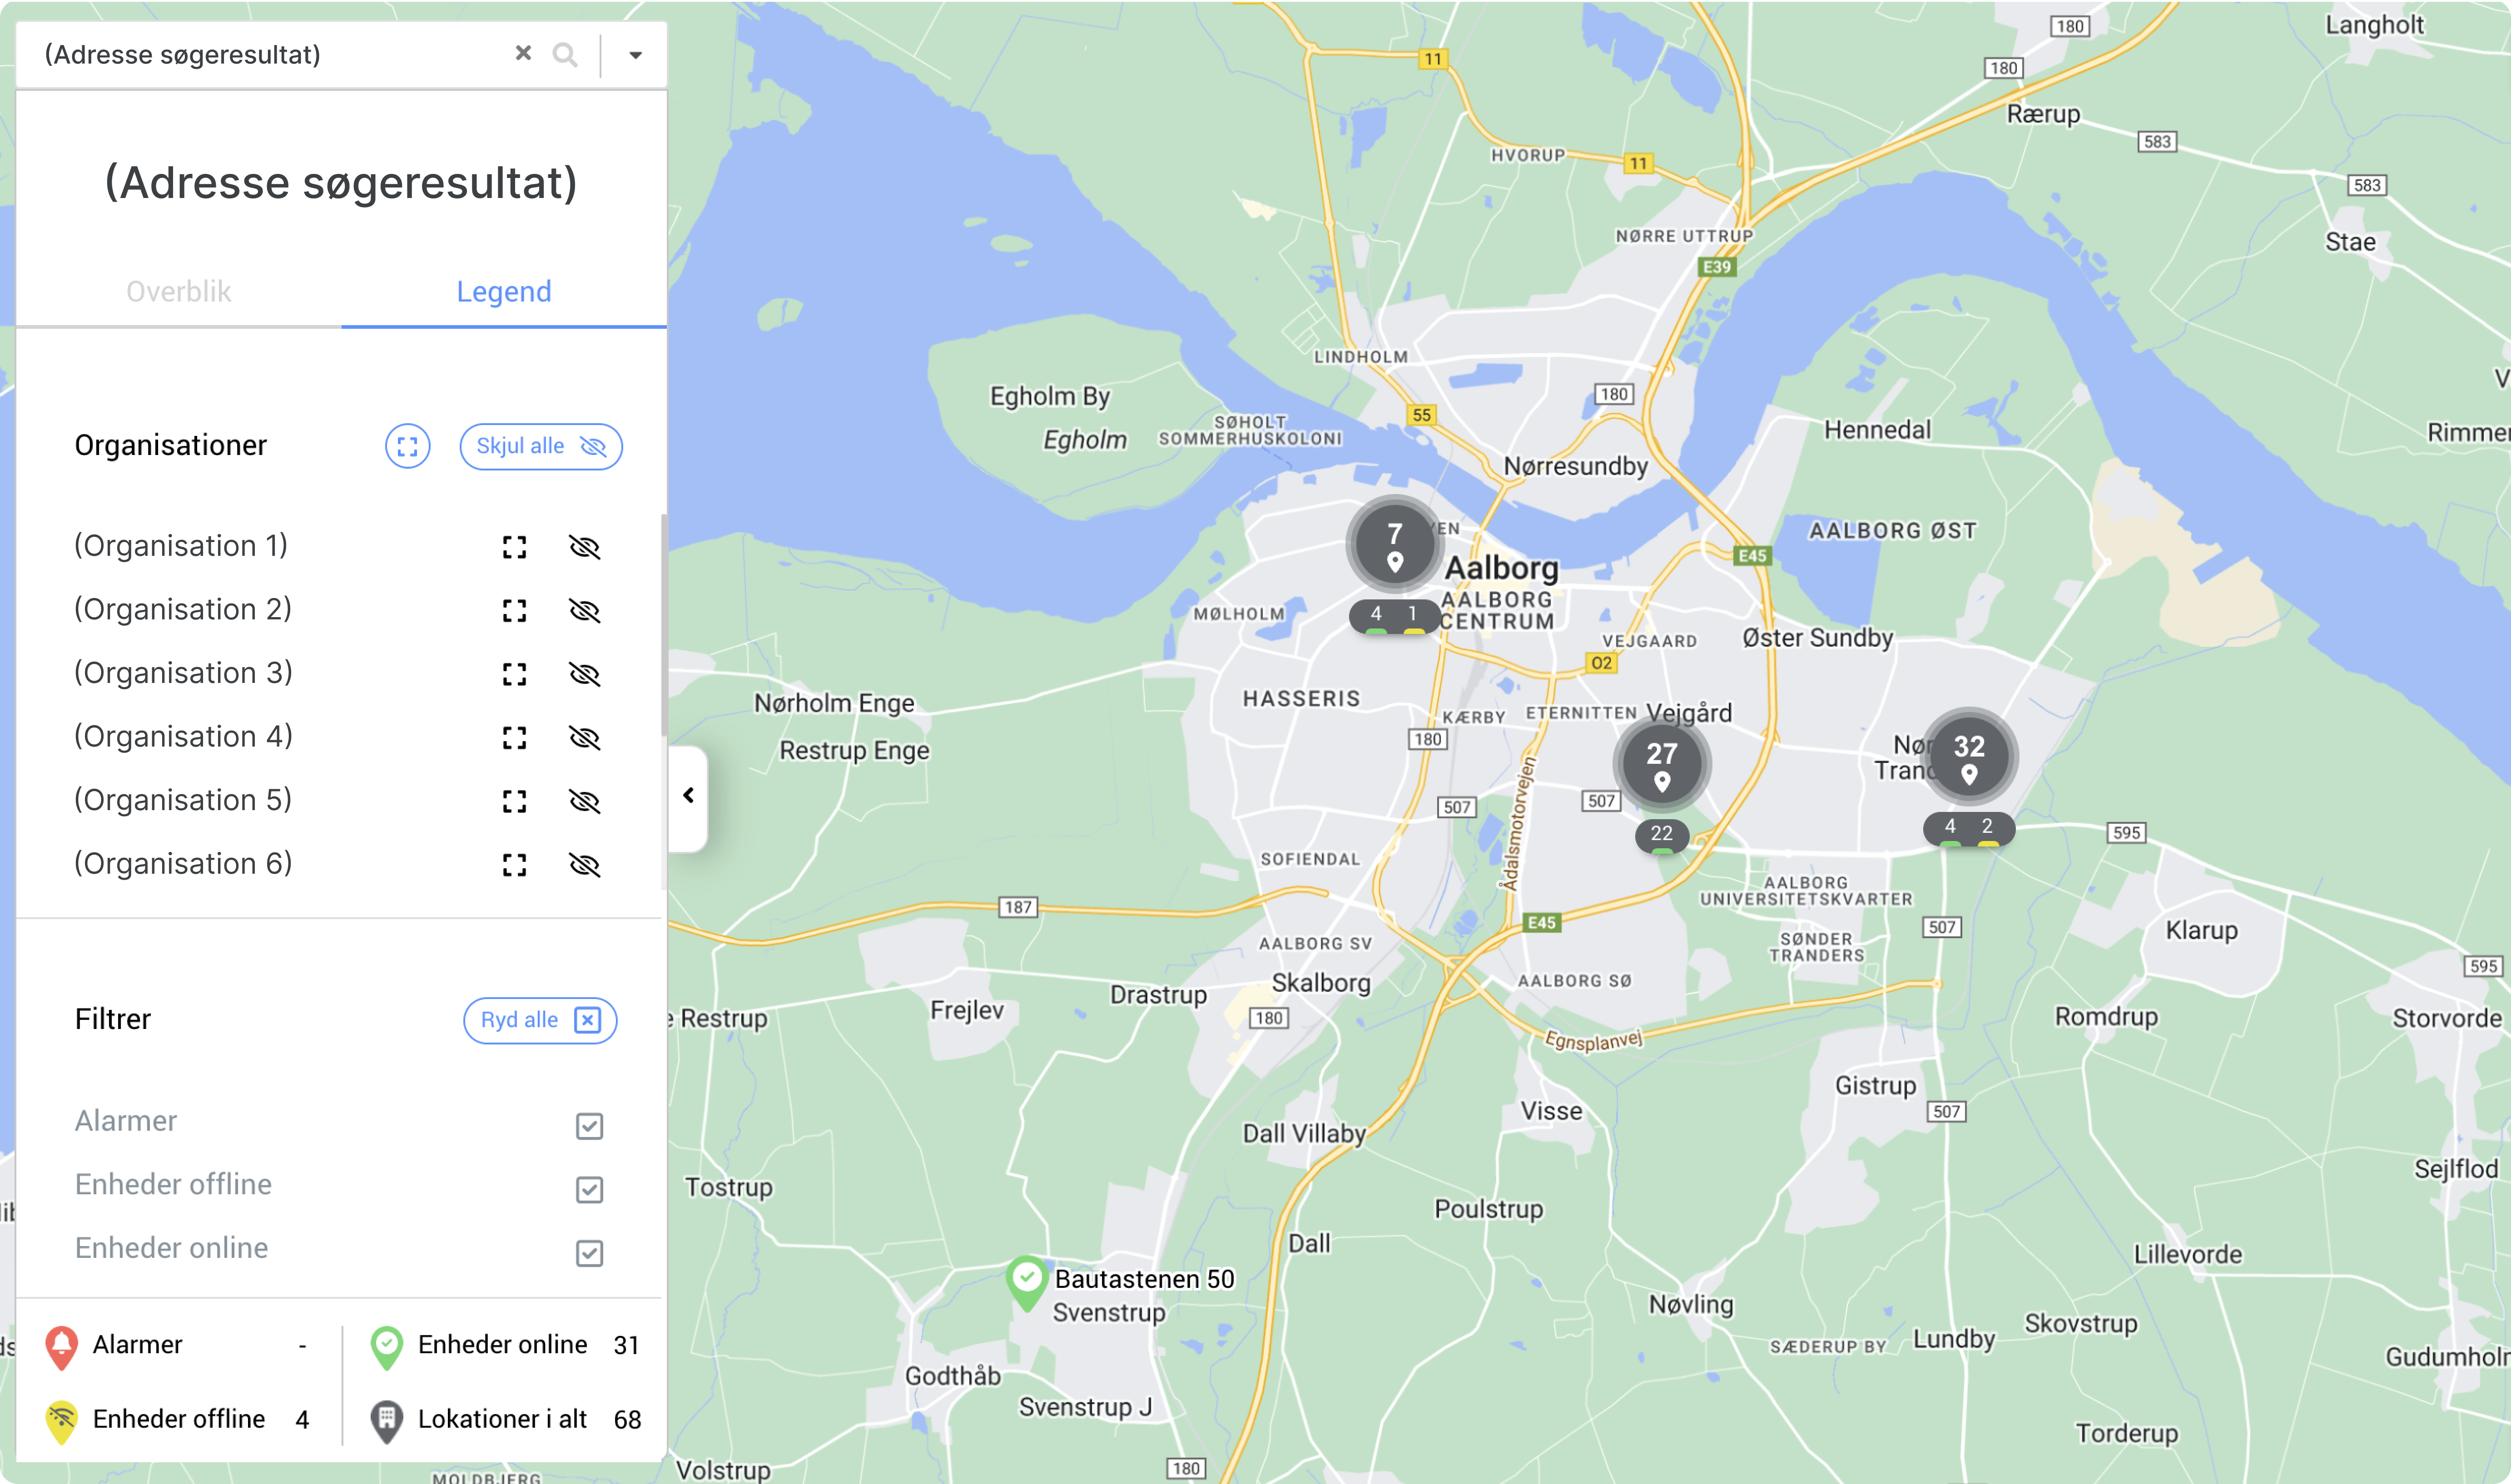Viewport: 2511px width, 1484px height.
Task: Switch to the Overblik tab
Action: (178, 291)
